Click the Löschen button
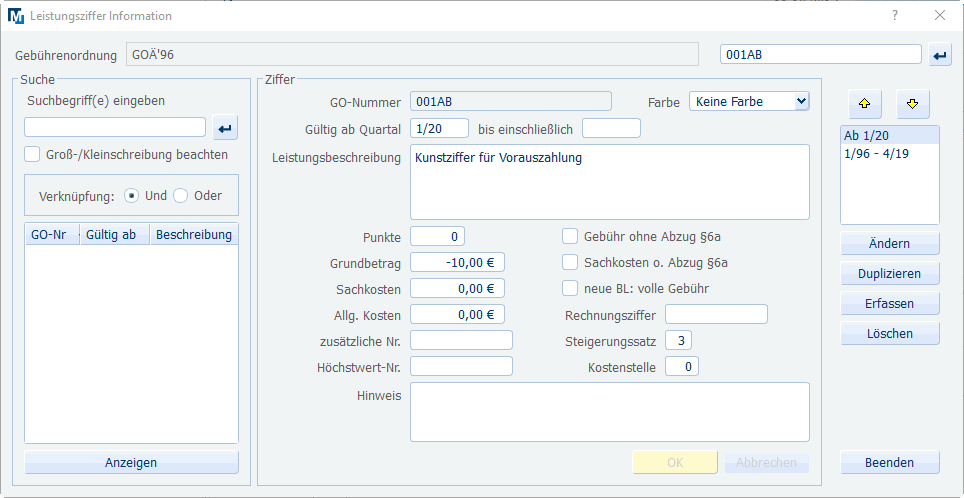The height and width of the screenshot is (498, 964). 890,334
